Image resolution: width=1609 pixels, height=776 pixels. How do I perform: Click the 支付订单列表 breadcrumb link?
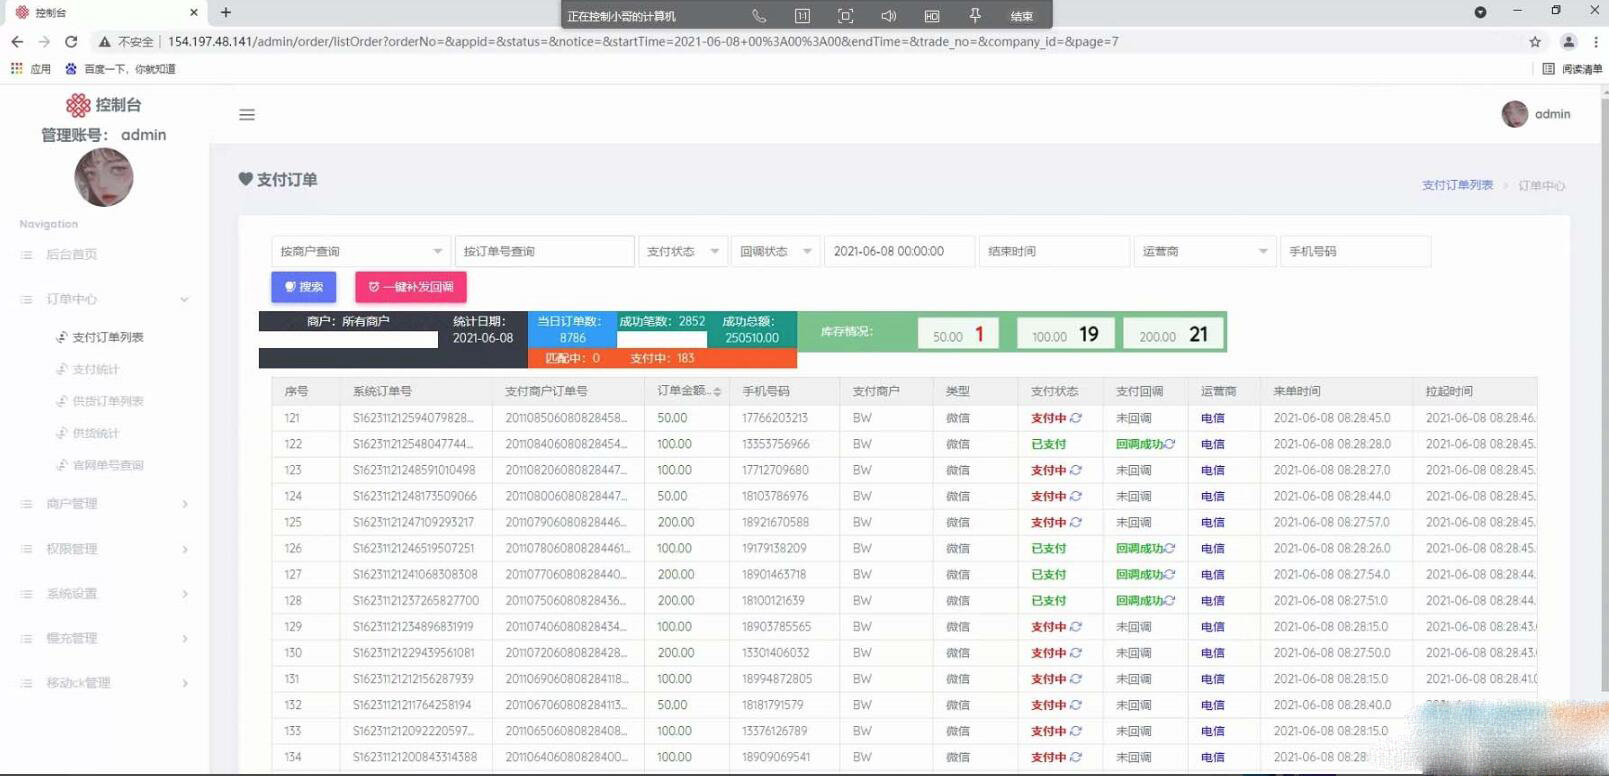coord(1457,185)
